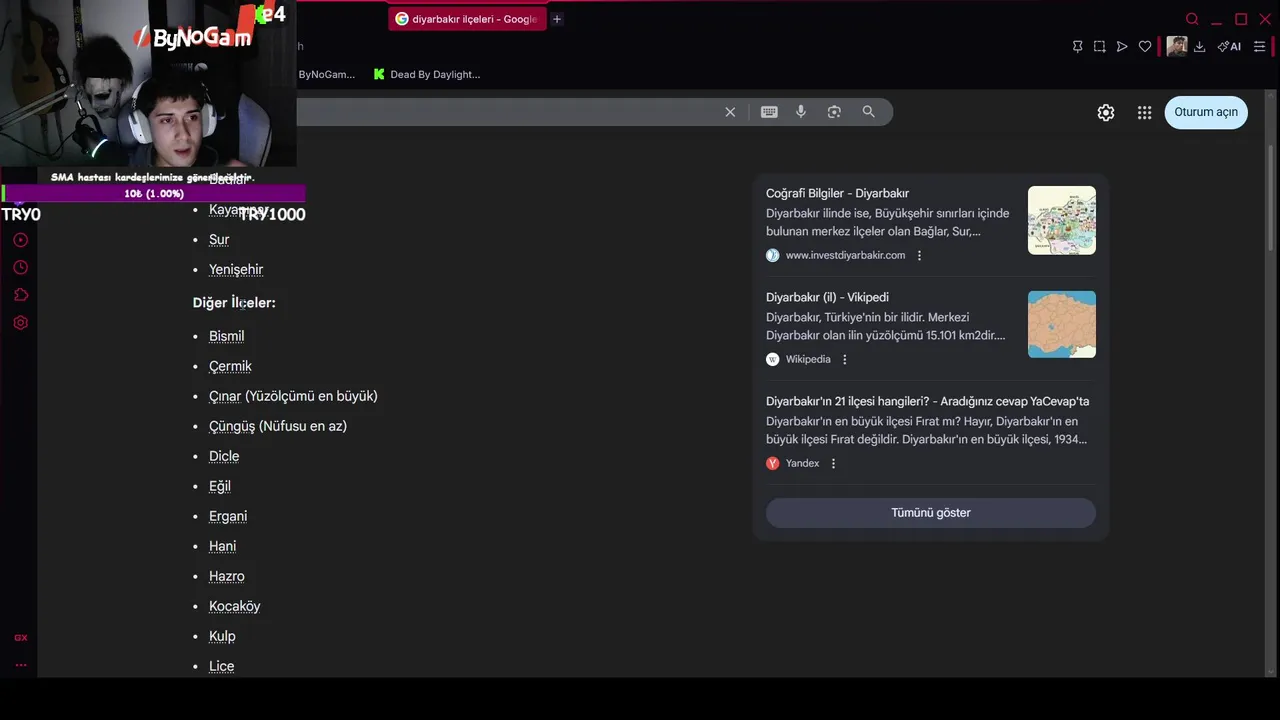Click the Oturum açın sign-in button

(x=1206, y=112)
